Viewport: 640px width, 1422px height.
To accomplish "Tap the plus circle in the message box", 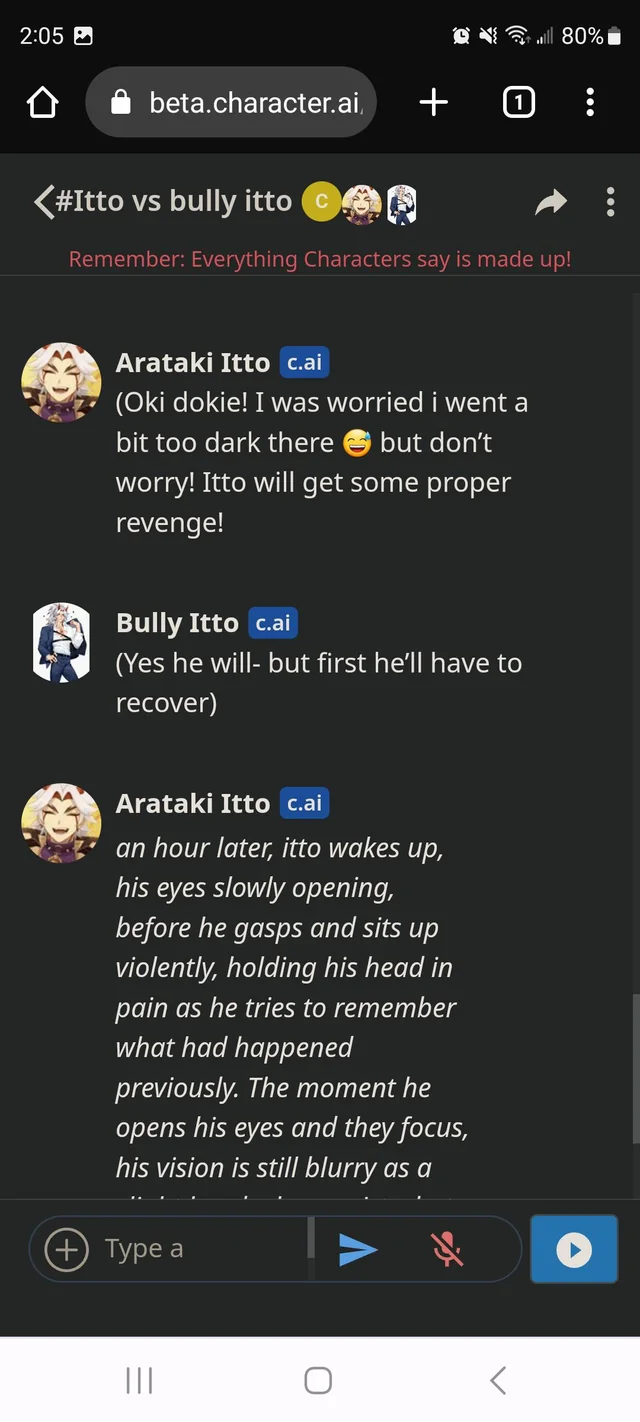I will (x=67, y=1249).
